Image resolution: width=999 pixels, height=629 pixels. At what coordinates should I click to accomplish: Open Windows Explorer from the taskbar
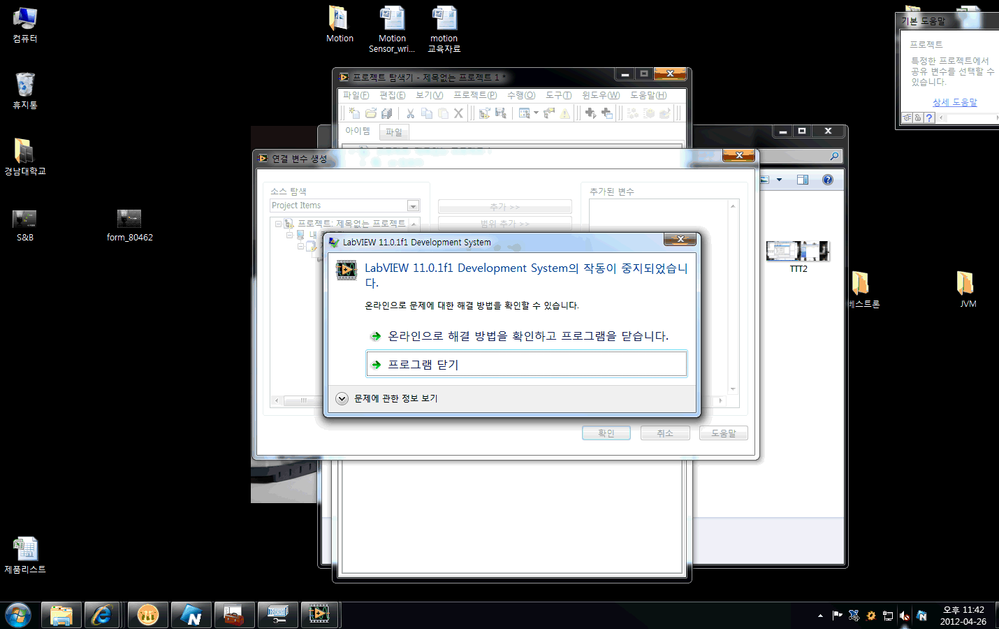coord(61,615)
